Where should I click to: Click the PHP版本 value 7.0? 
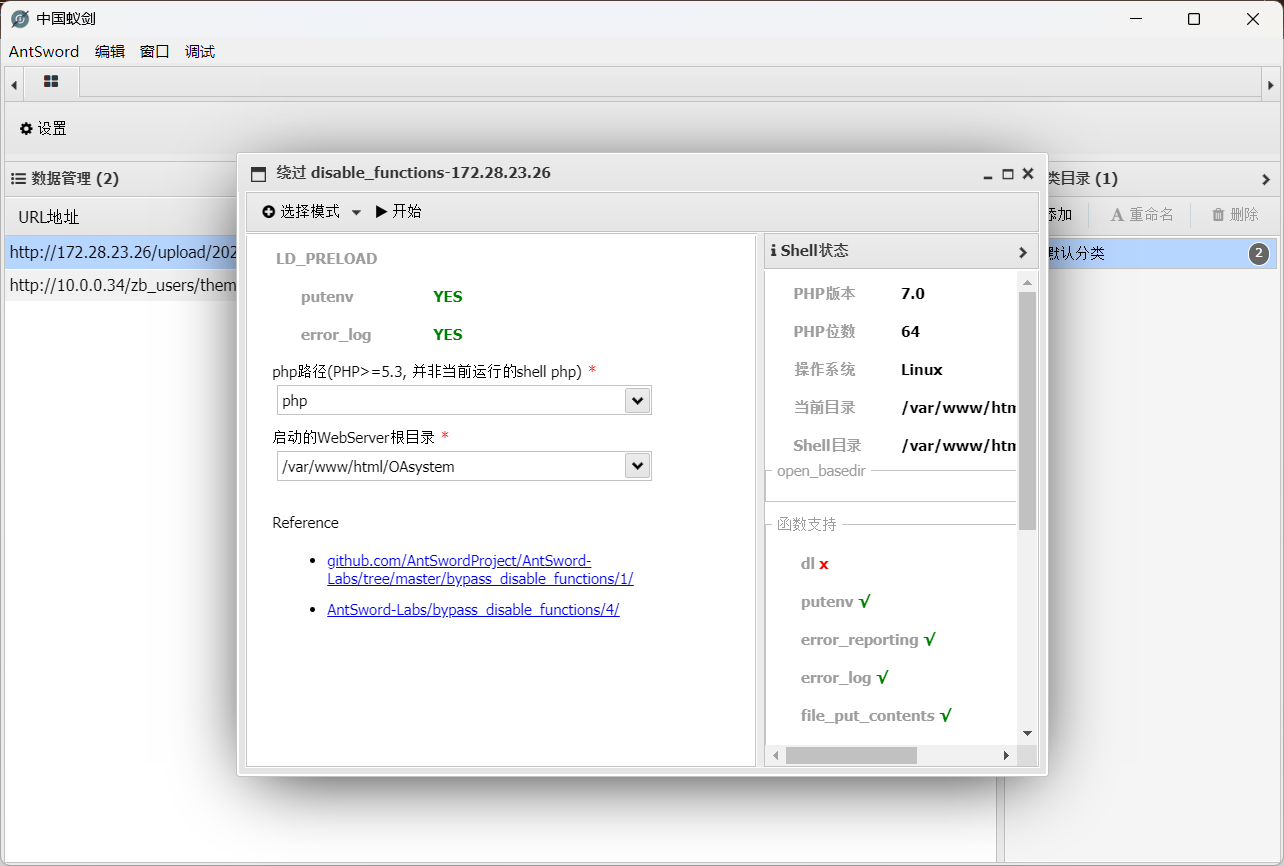pyautogui.click(x=913, y=294)
